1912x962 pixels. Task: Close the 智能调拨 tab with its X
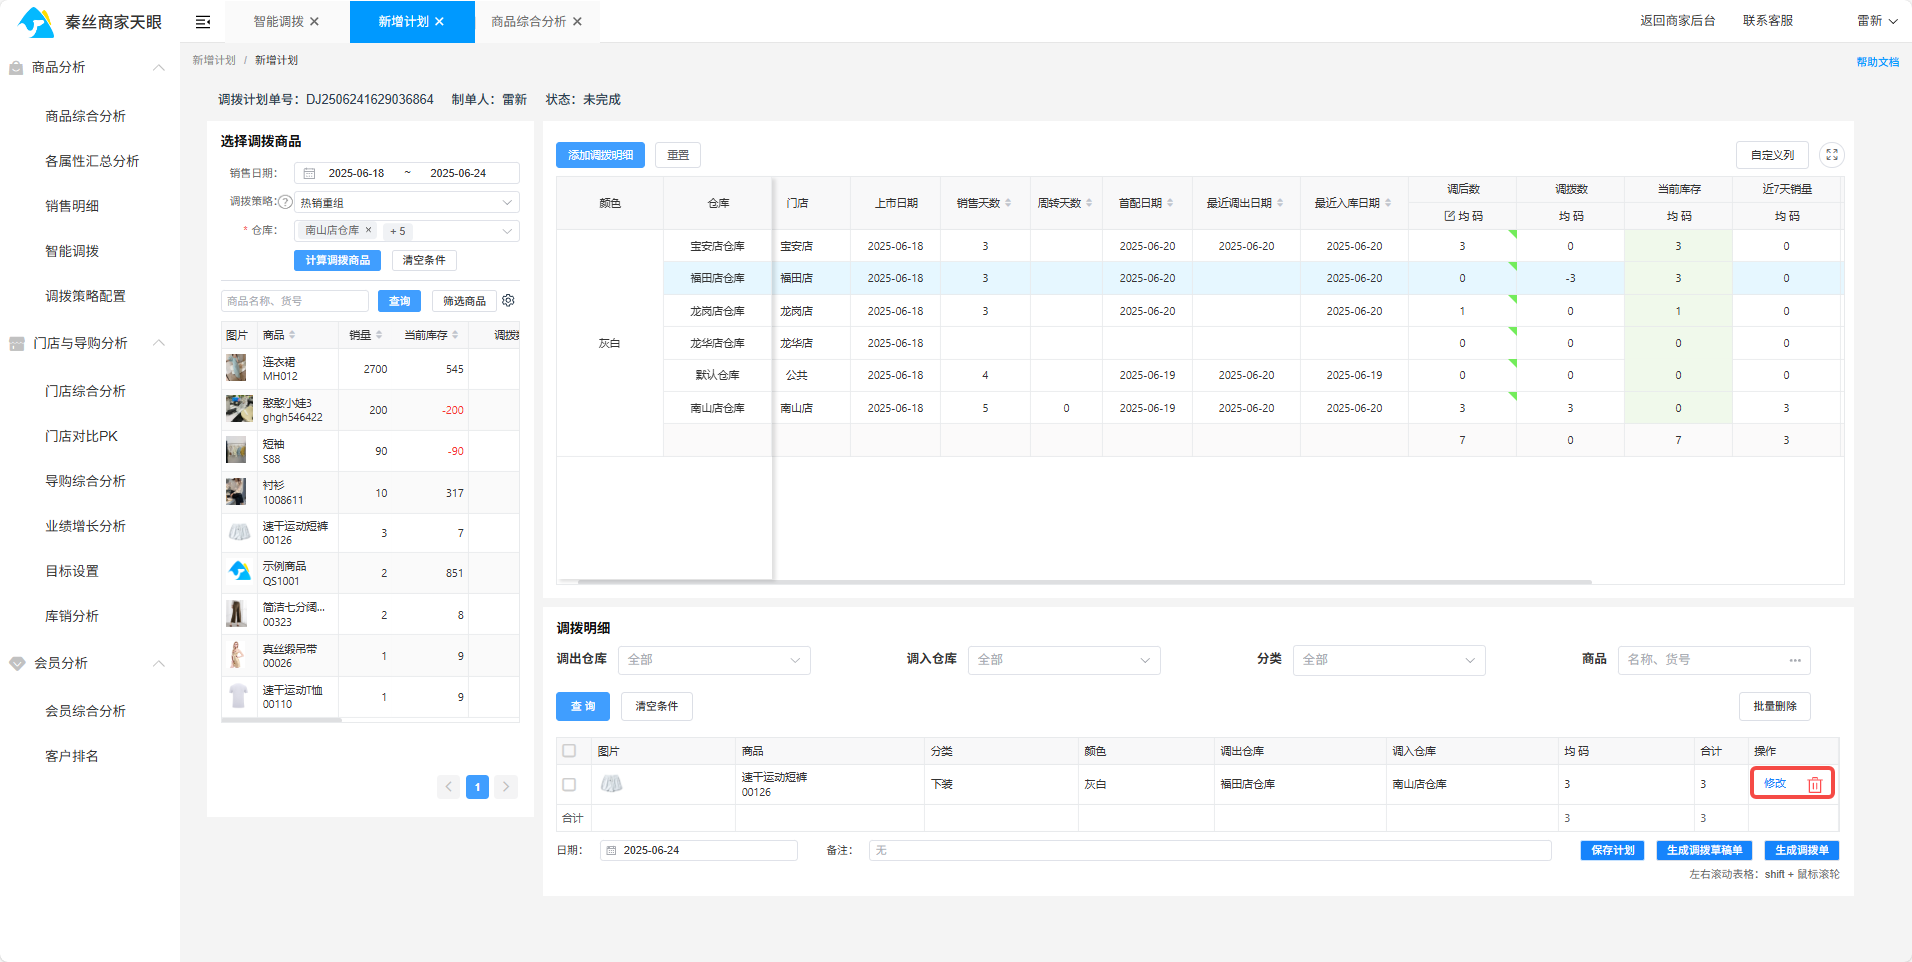pyautogui.click(x=314, y=22)
